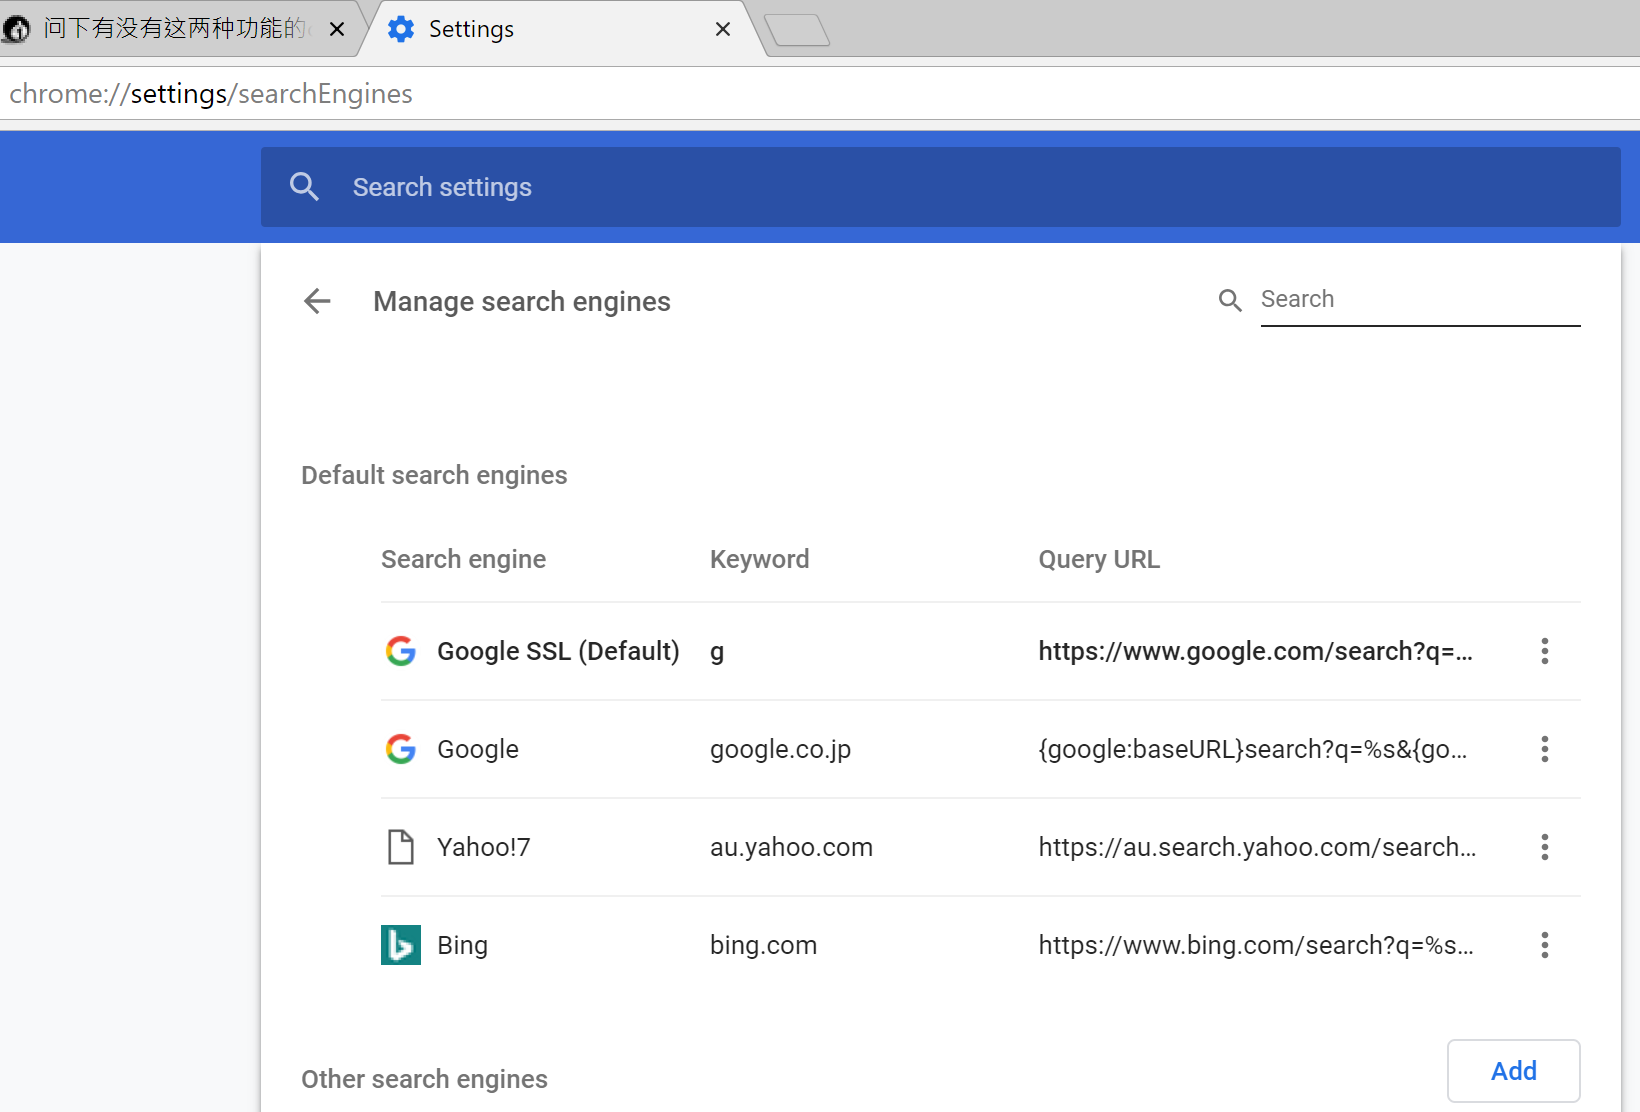Click the favicon of the Chinese-titled tab
Viewport: 1640px width, 1112px height.
[16, 29]
